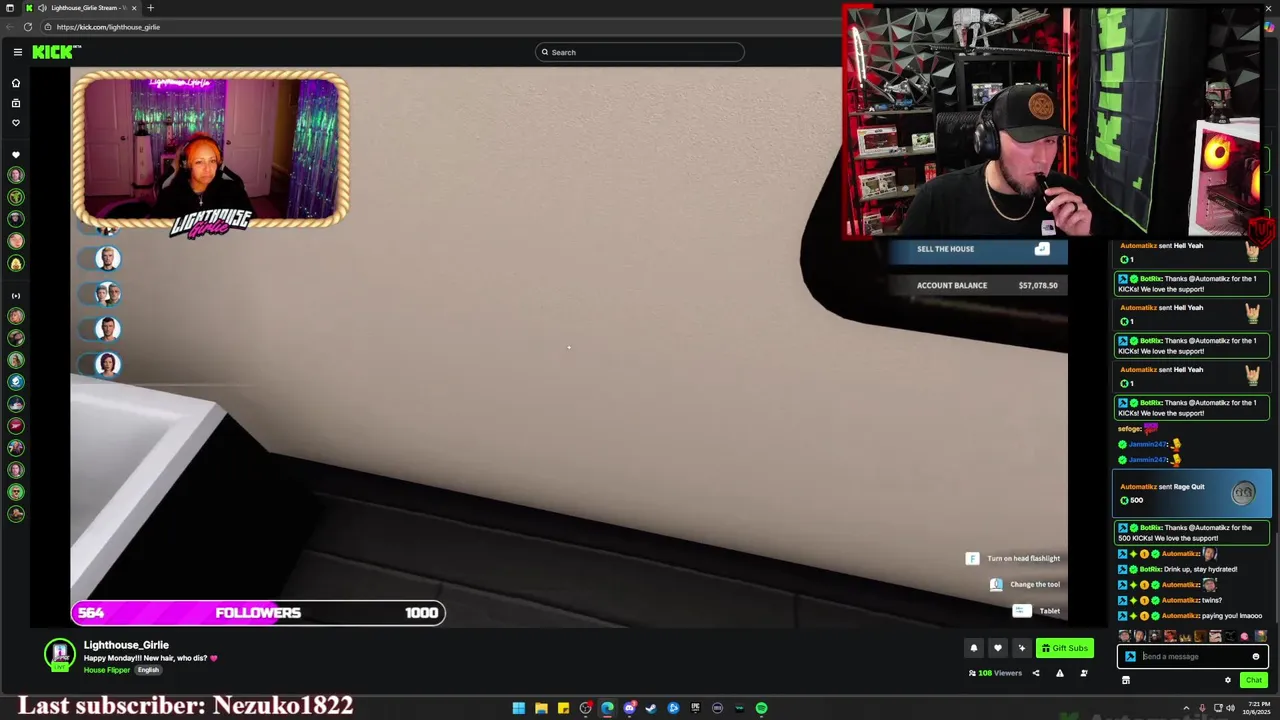Click the House Flipper category link
Screen dimensions: 1280x720
coord(107,670)
